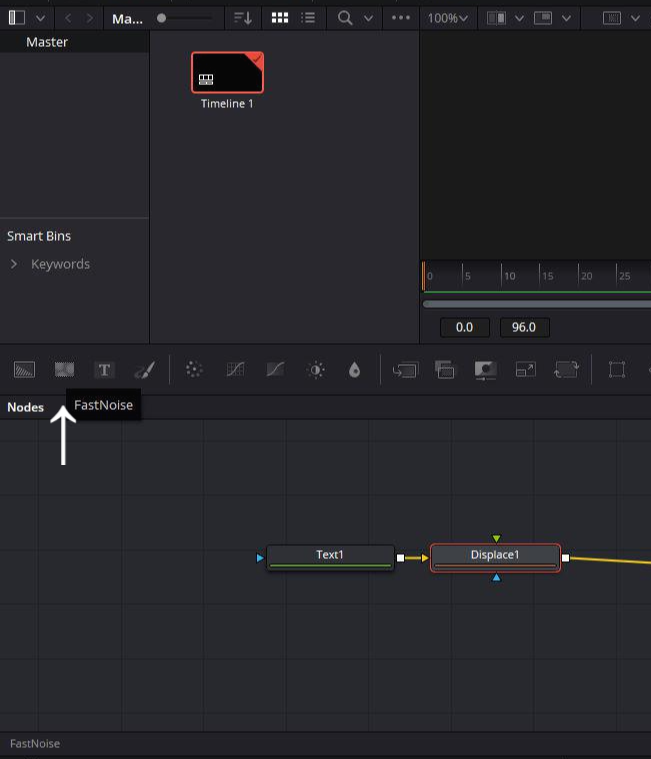651x759 pixels.
Task: Open the bin list panel dropdown arrow
Action: tap(41, 18)
